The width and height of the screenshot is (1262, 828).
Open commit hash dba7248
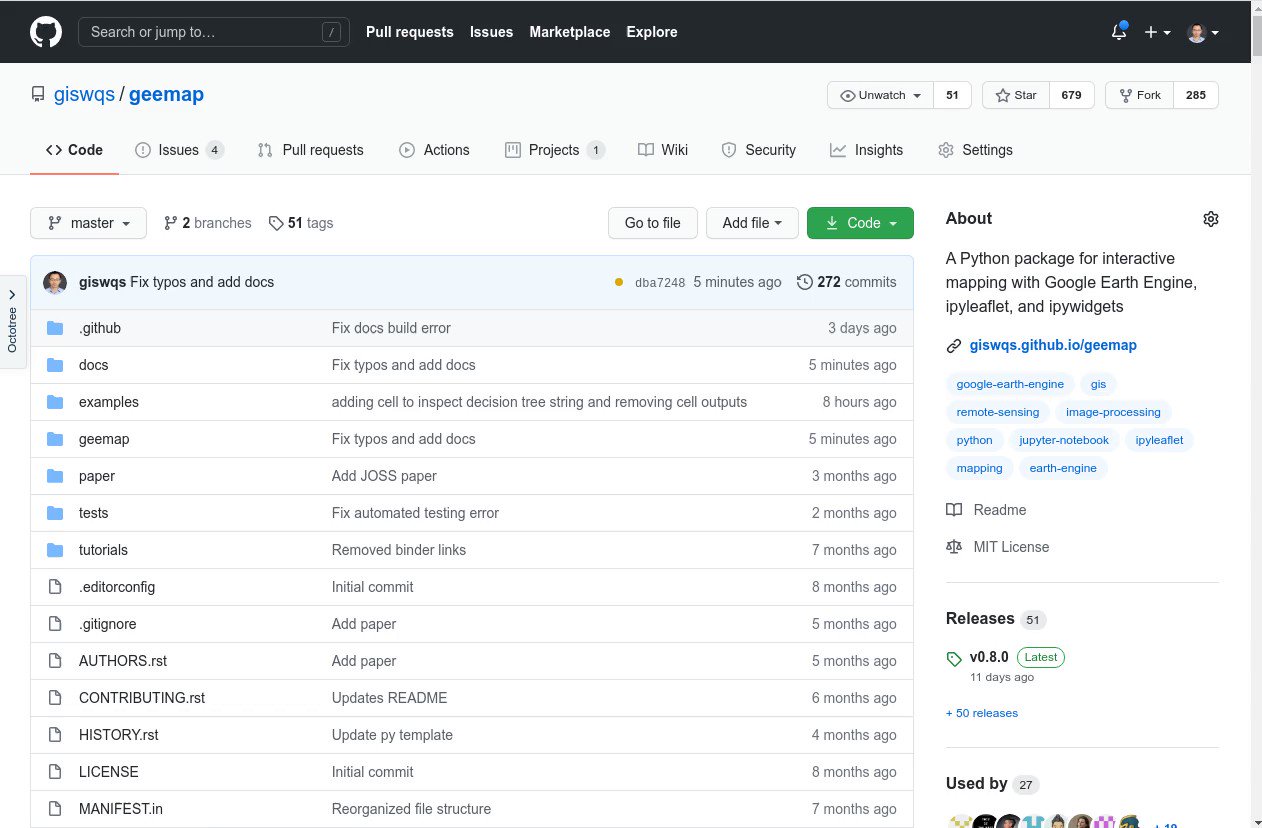(x=660, y=283)
